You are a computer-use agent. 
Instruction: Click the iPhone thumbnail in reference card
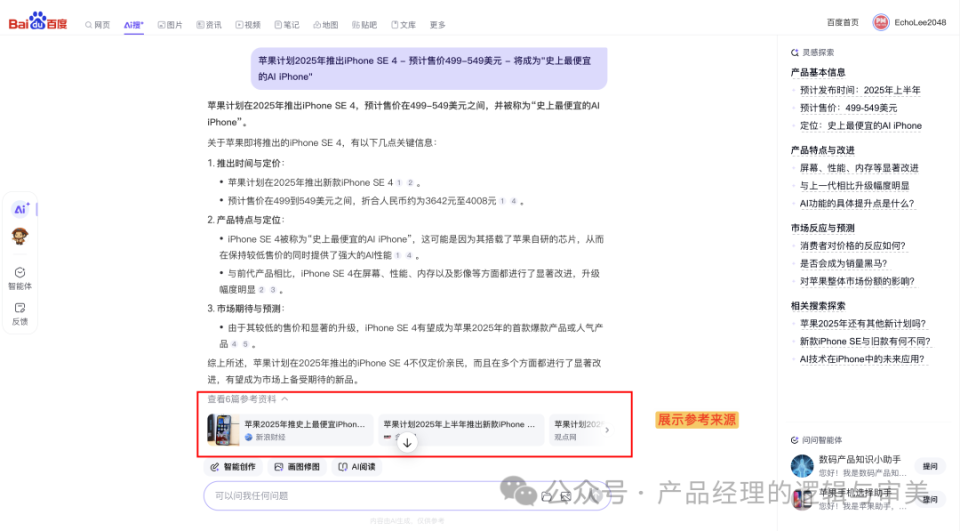pos(222,430)
